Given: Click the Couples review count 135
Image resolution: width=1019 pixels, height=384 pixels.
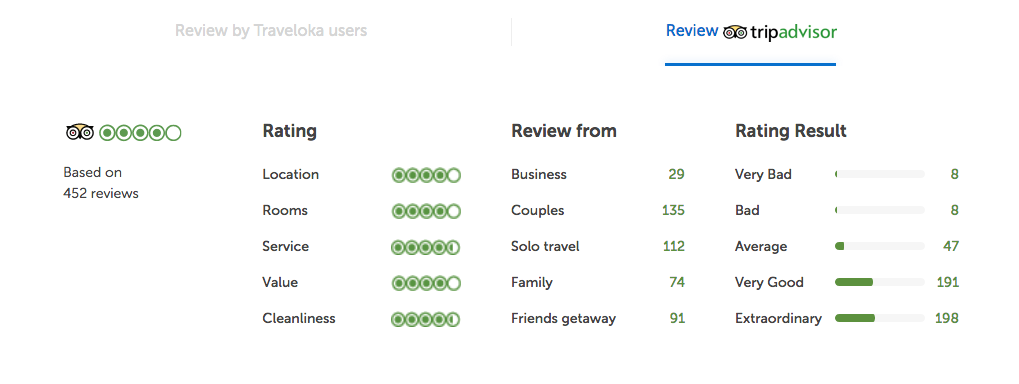Looking at the screenshot, I should (x=673, y=211).
